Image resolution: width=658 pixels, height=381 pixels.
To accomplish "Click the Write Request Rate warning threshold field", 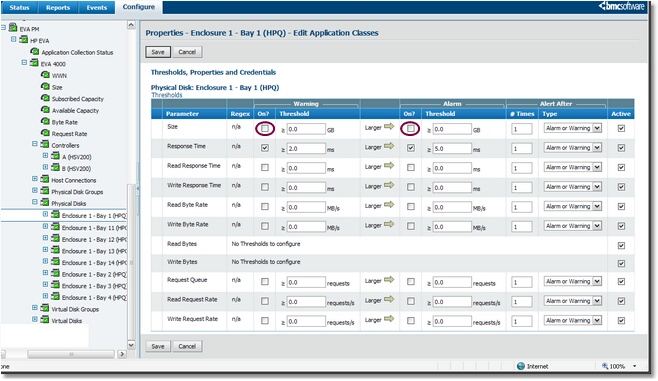I will click(306, 321).
